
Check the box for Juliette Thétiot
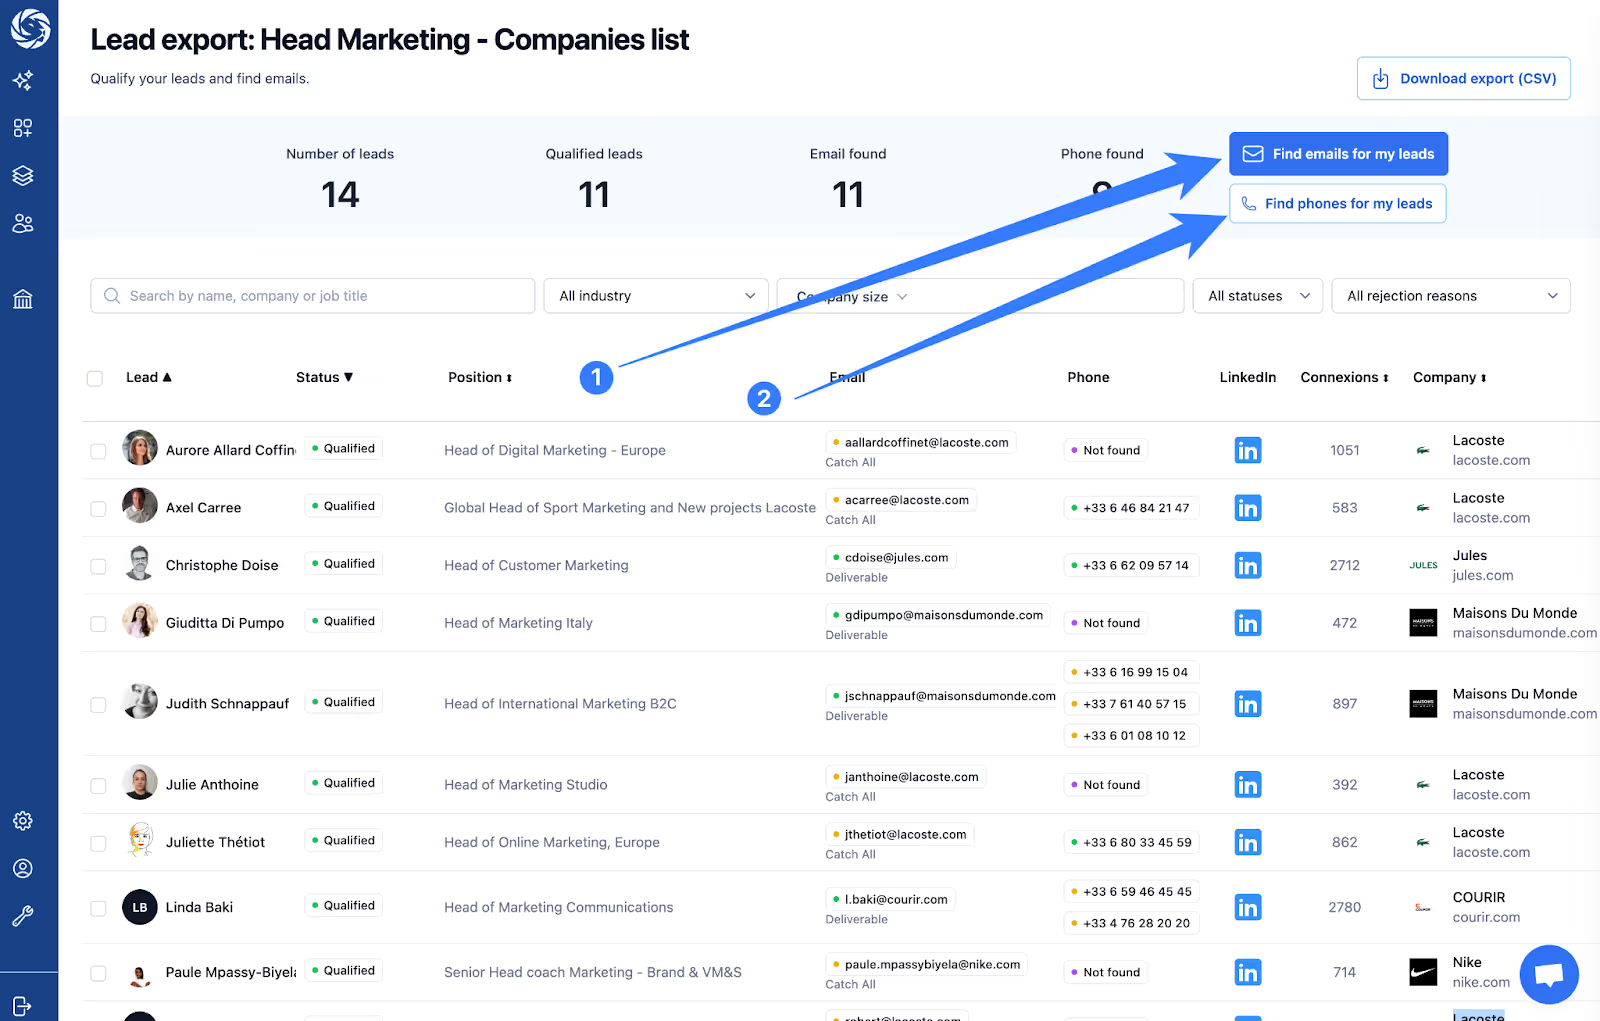(x=98, y=843)
